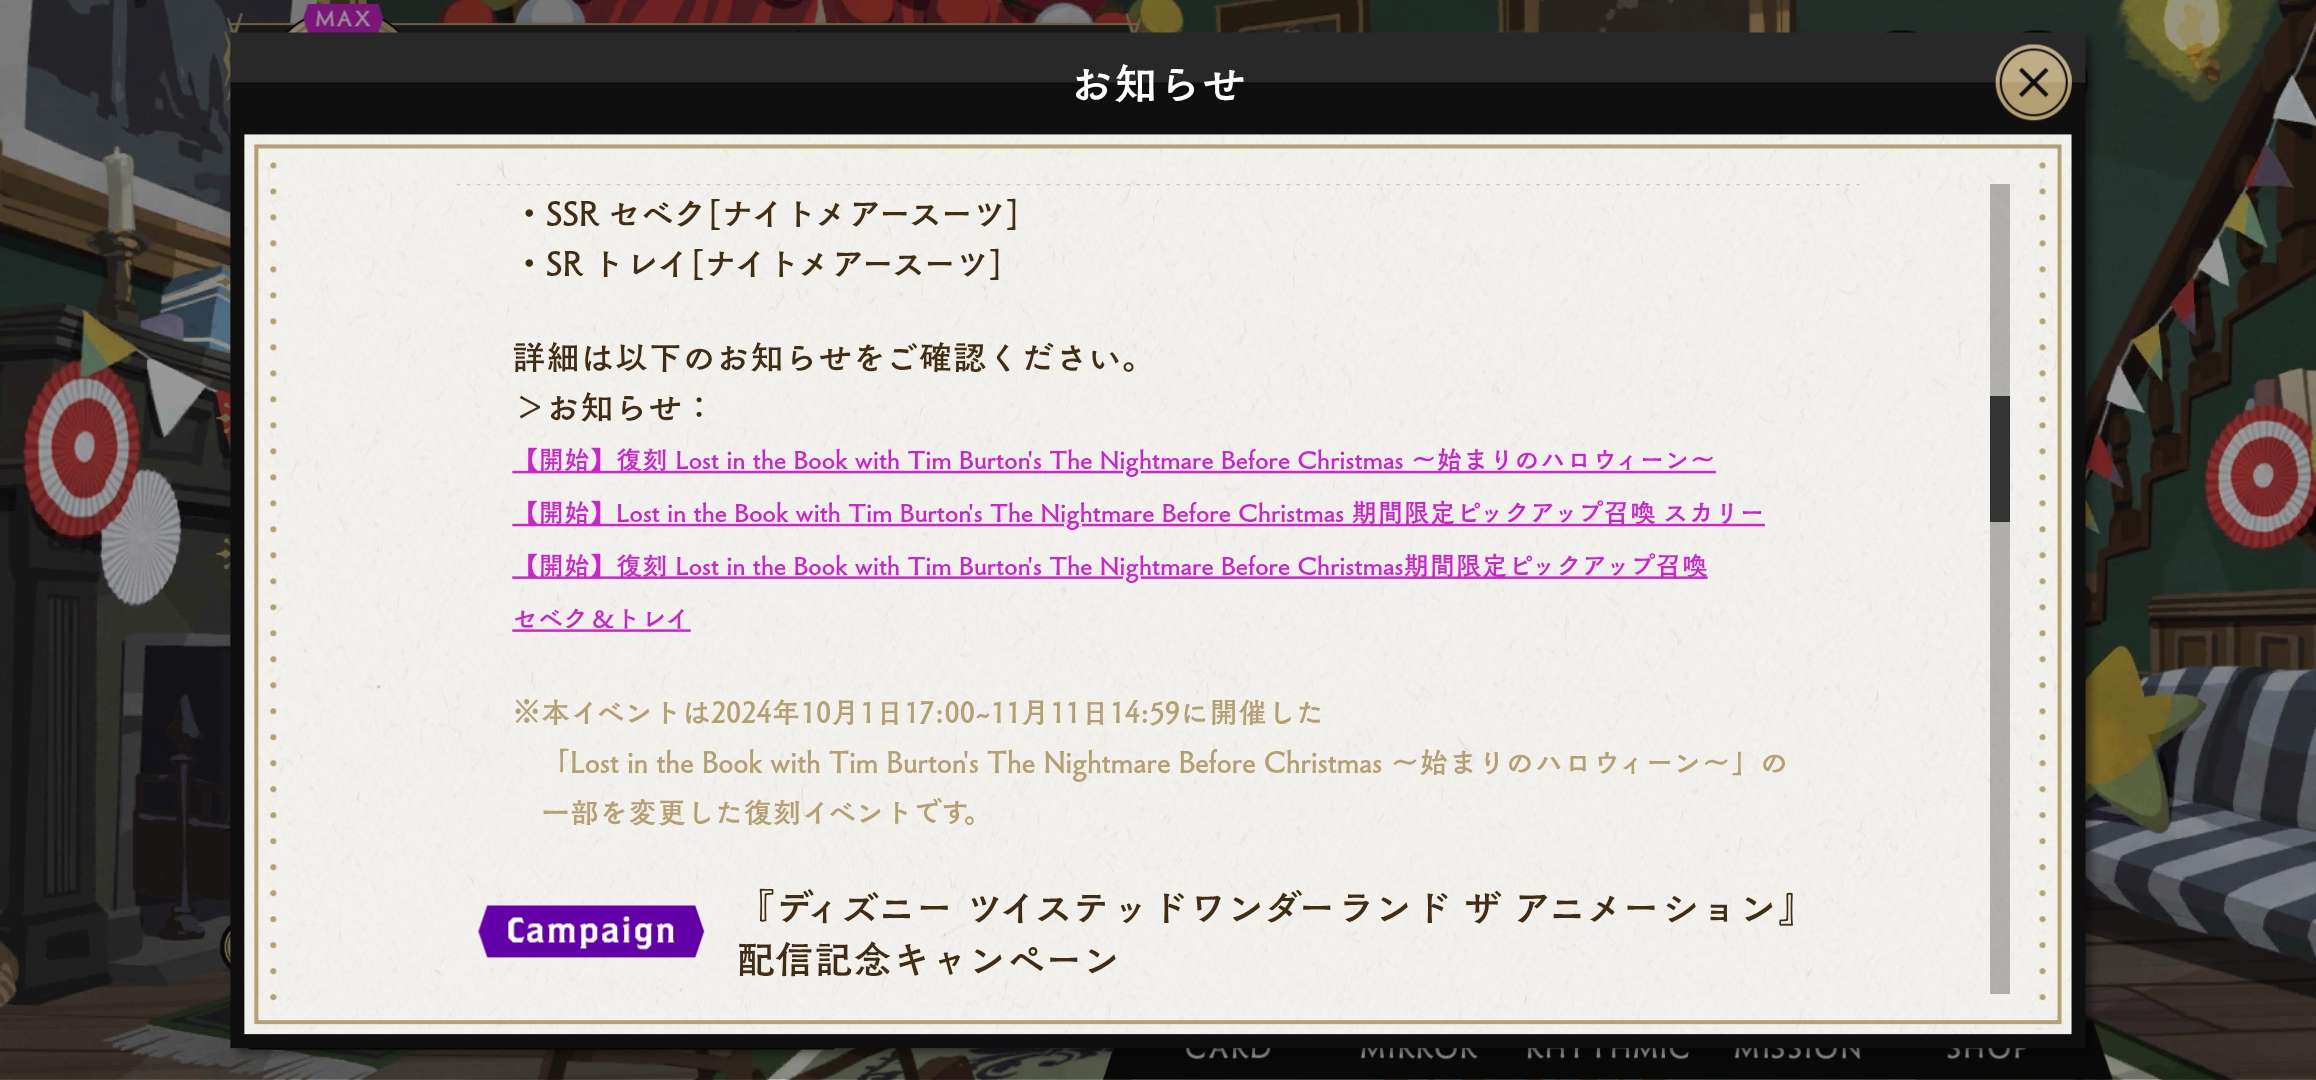
Task: Close the お知らせ notice dialog
Action: 2032,83
